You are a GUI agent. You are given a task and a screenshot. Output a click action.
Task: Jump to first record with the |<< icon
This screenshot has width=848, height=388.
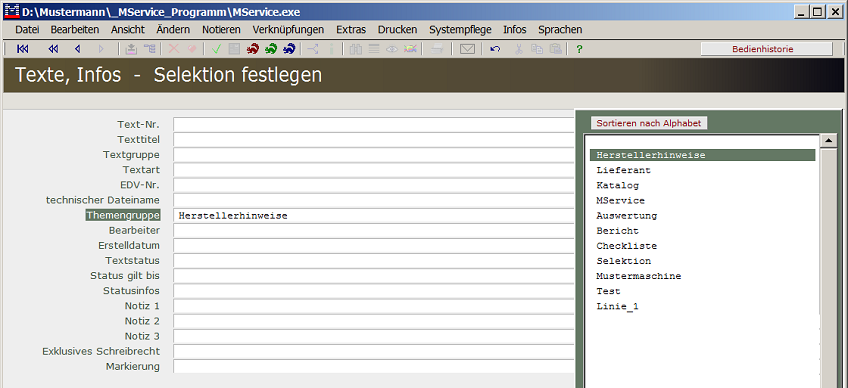22,49
